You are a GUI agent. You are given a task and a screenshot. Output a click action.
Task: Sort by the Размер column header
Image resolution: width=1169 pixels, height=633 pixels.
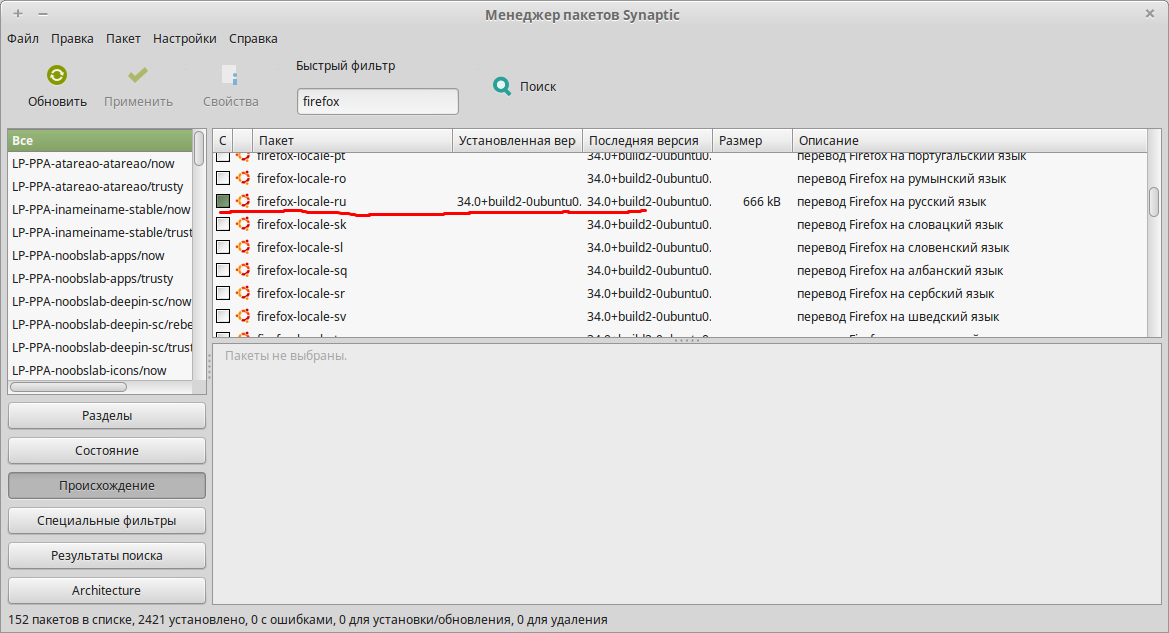tap(752, 141)
